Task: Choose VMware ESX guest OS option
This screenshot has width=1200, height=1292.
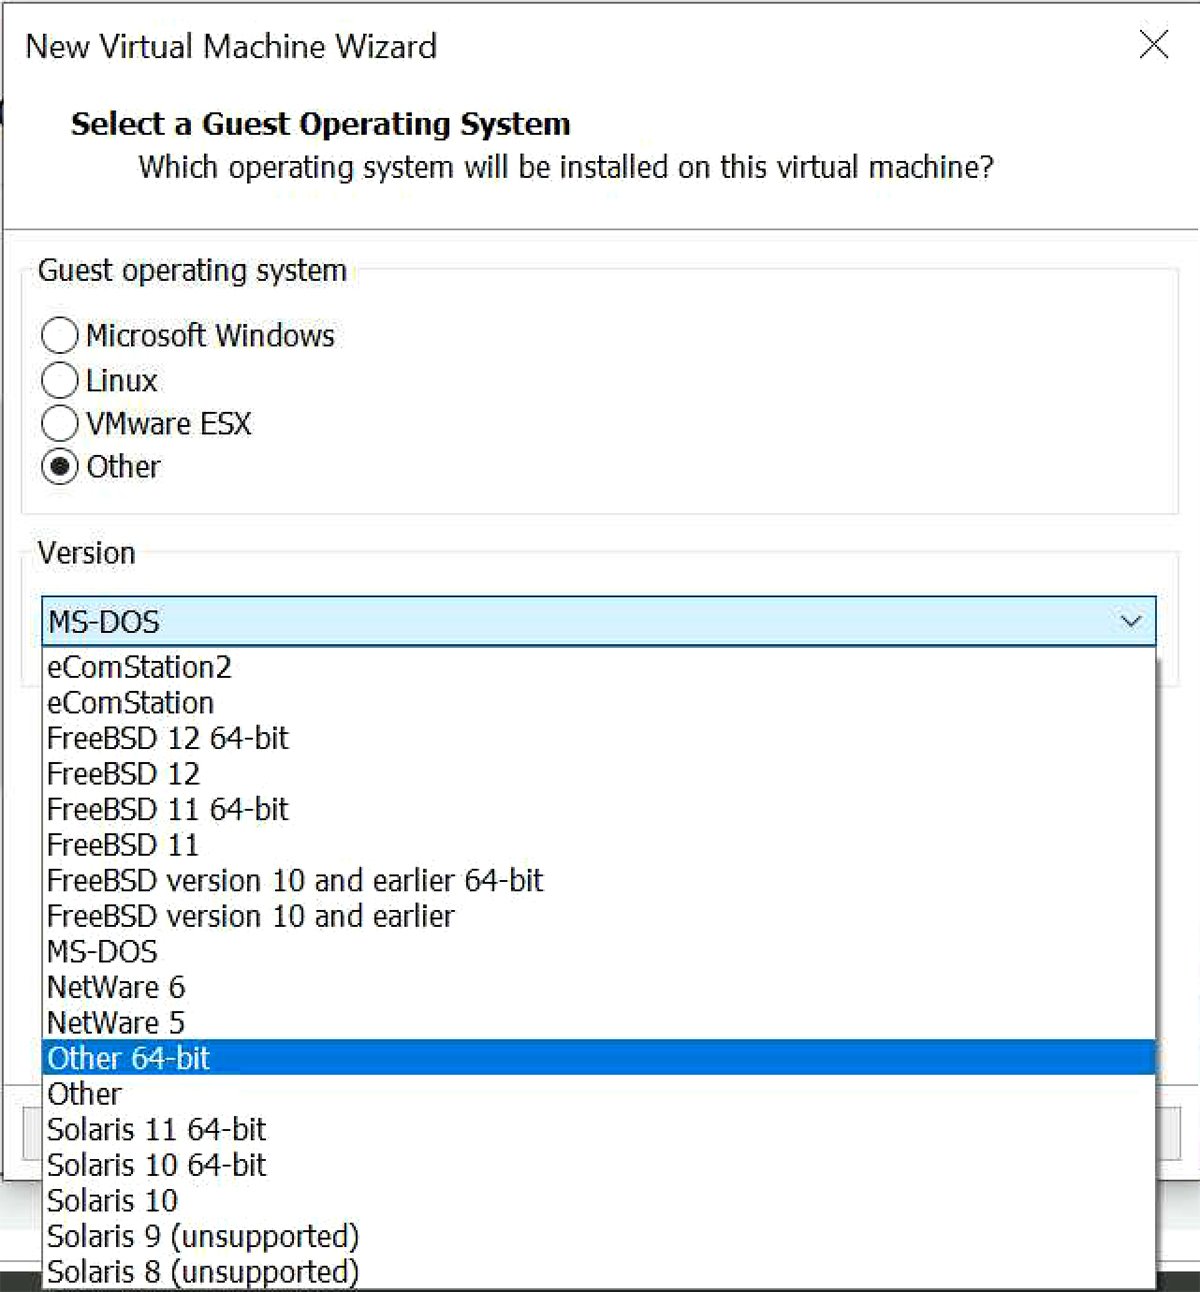Action: [x=60, y=423]
